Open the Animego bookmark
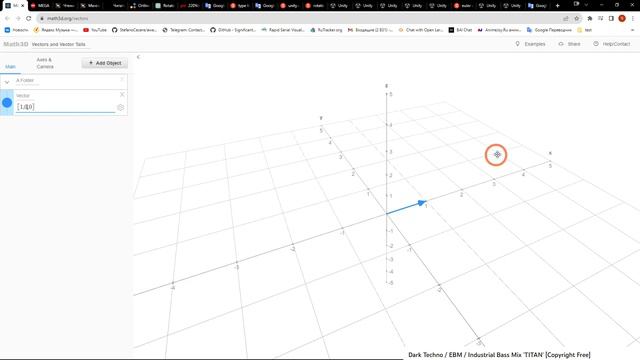Viewport: 640px width, 360px height. coord(500,30)
